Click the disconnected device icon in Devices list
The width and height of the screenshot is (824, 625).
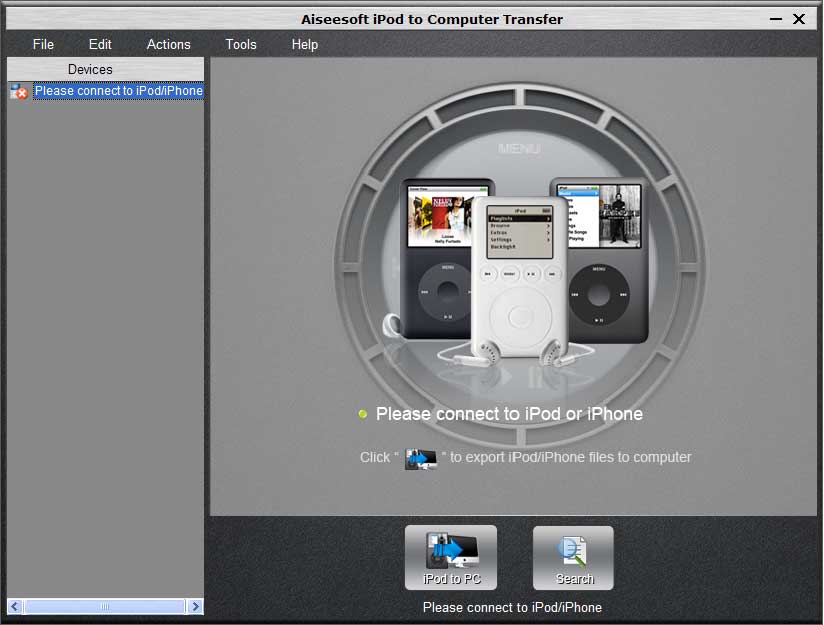click(19, 91)
